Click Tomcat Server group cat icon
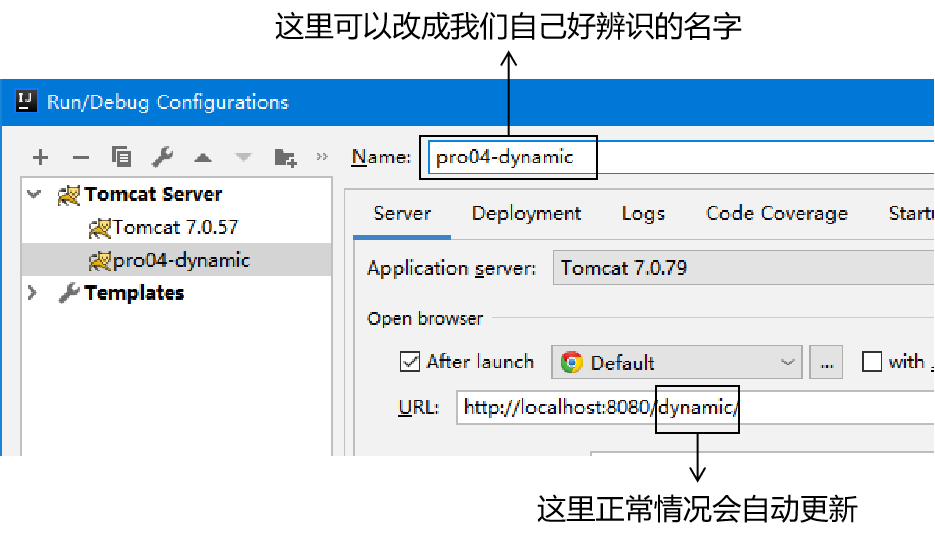 point(69,195)
